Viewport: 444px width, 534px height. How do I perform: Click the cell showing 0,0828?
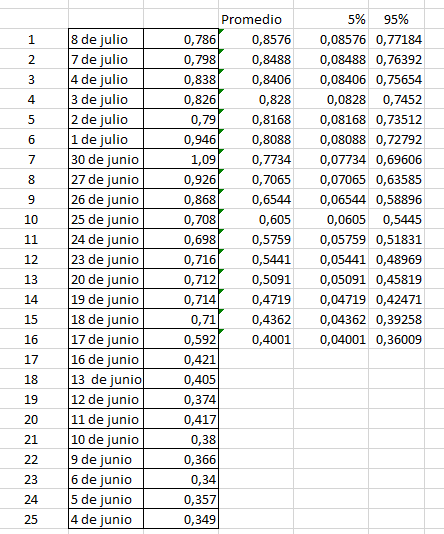331,99
